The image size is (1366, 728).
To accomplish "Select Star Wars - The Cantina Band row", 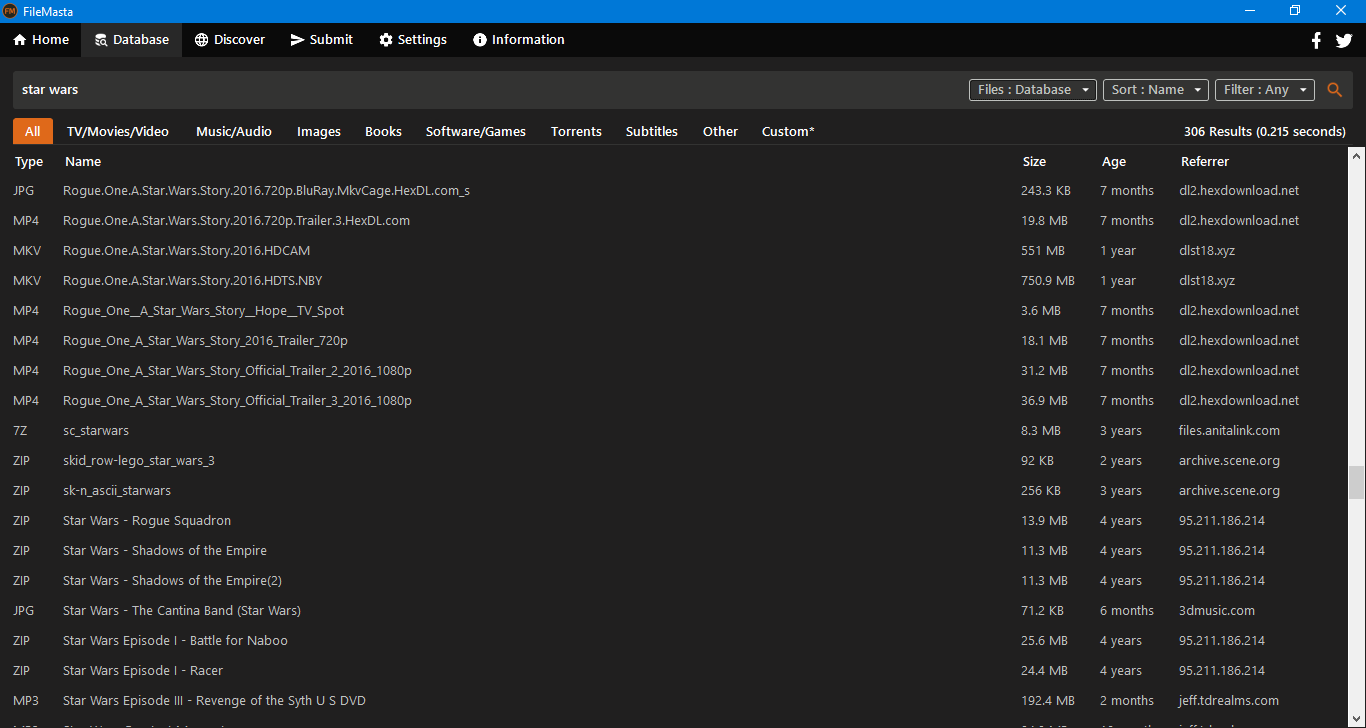I will click(x=674, y=611).
